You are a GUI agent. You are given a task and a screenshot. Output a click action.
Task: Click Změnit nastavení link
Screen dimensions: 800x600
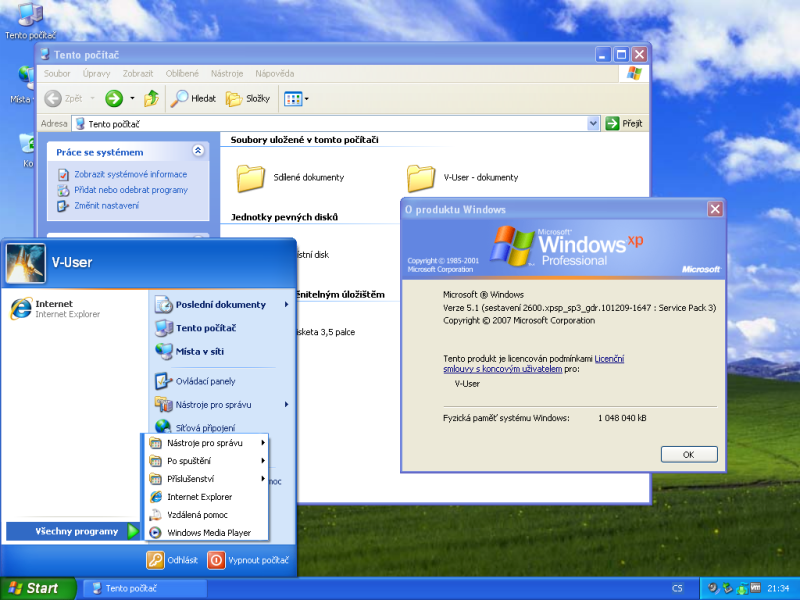pos(106,206)
